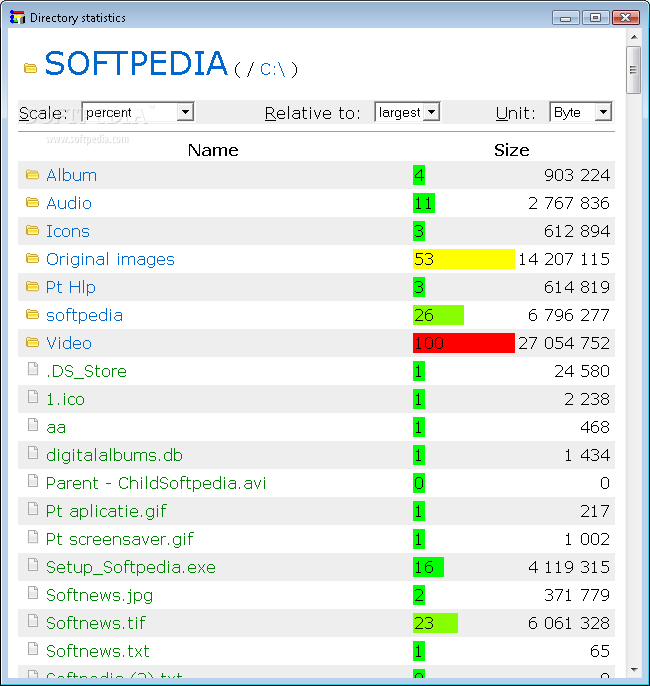This screenshot has width=650, height=686.
Task: Click the Parent - ChildSoftpedia.avi file icon
Action: tap(33, 481)
